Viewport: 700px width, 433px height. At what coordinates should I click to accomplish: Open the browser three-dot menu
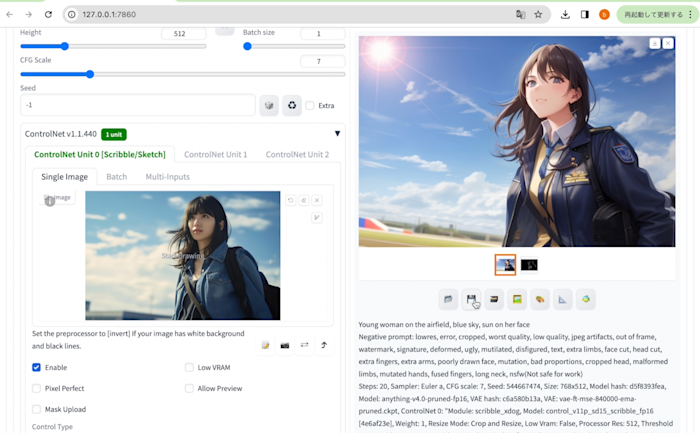pyautogui.click(x=690, y=14)
